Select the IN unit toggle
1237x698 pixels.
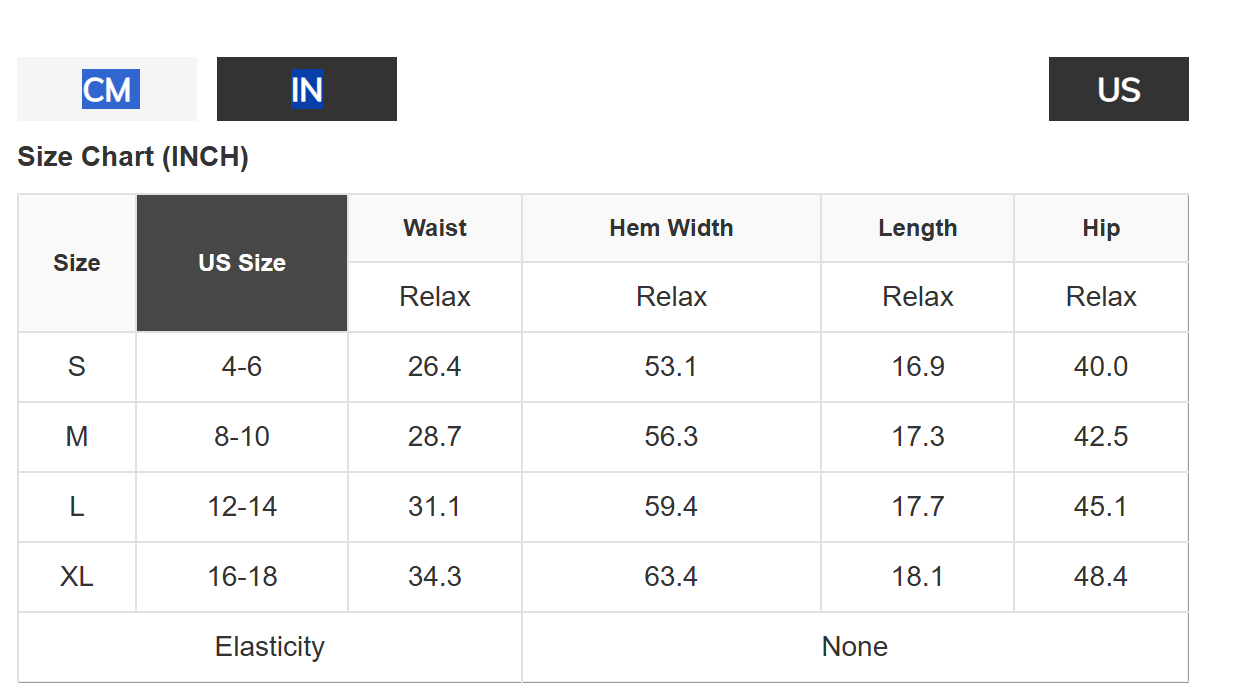click(307, 89)
